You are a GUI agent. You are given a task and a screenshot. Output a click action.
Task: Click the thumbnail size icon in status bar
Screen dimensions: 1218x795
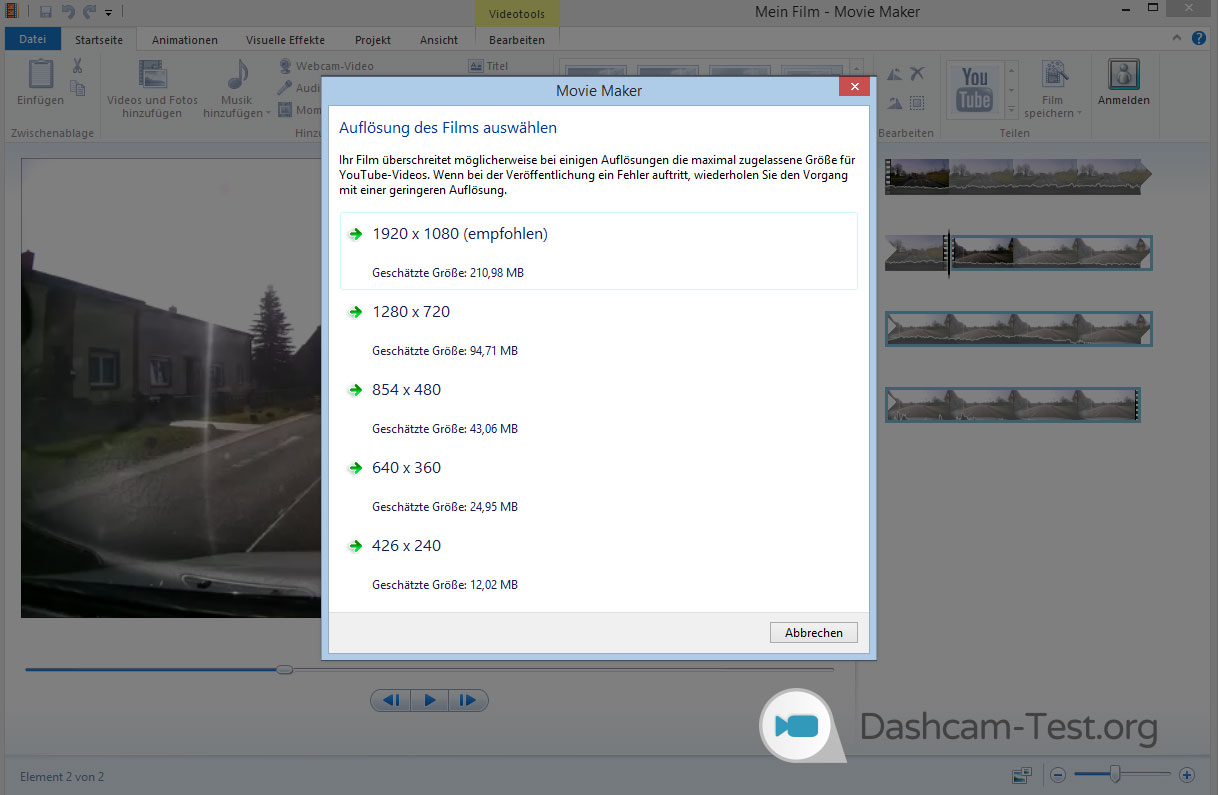[x=1022, y=774]
